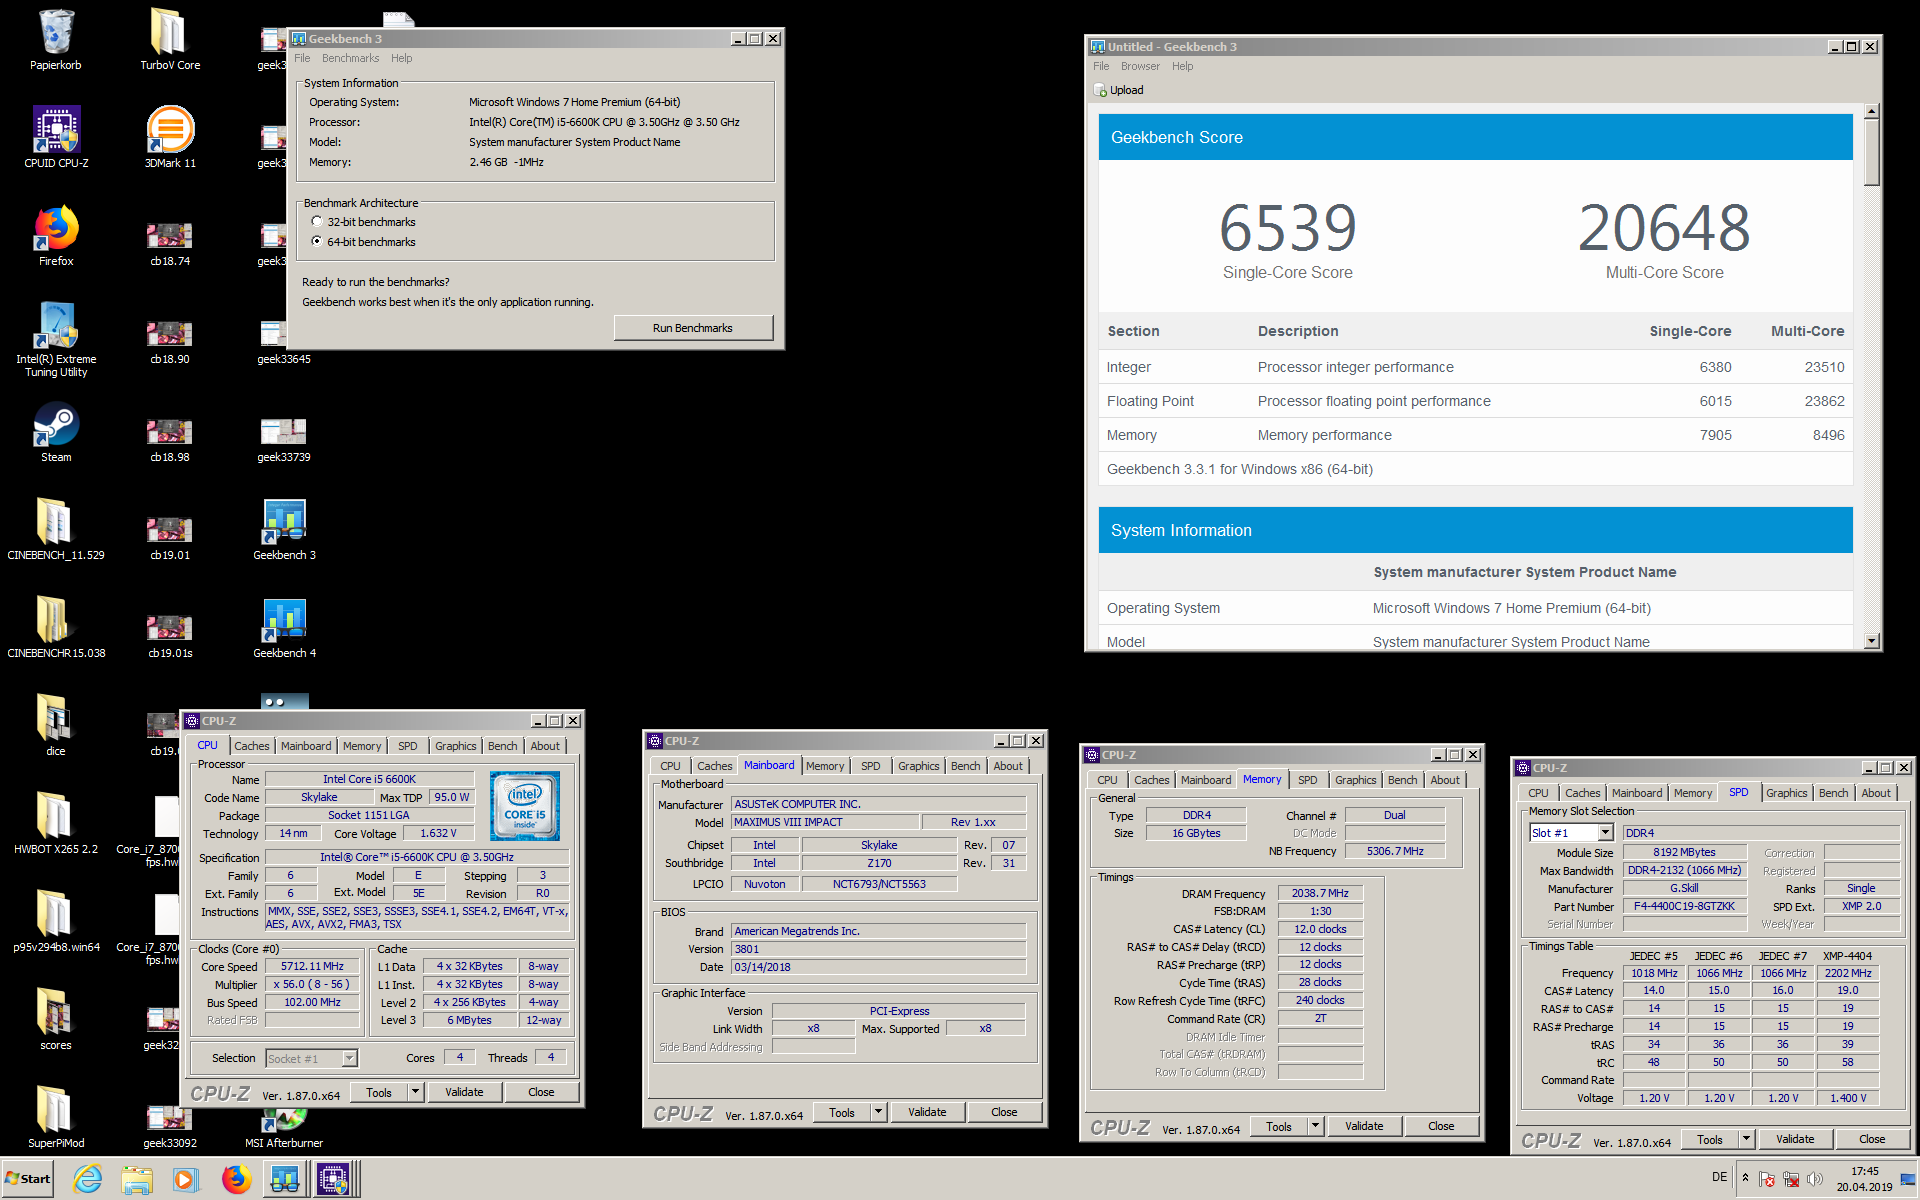Switch to About tab in SPD CPU-Z window
Viewport: 1920px width, 1200px height.
(1875, 793)
